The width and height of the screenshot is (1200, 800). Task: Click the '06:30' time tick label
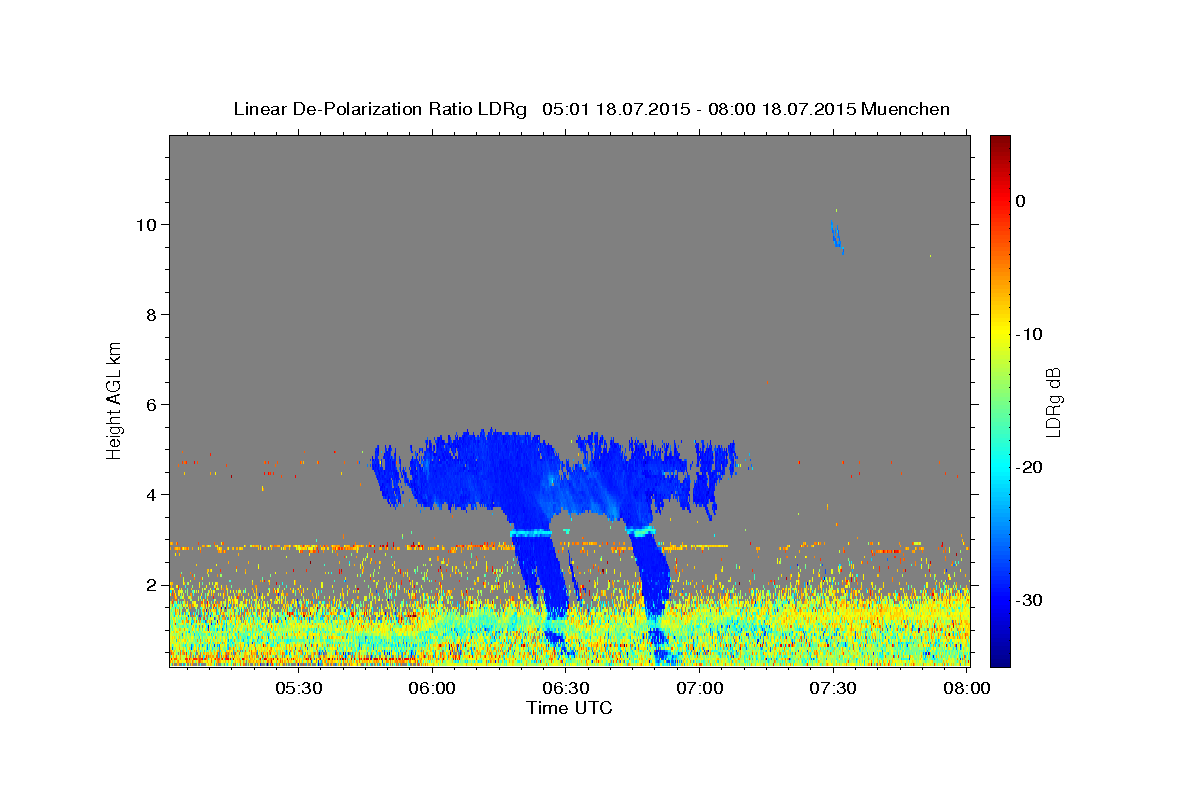566,688
